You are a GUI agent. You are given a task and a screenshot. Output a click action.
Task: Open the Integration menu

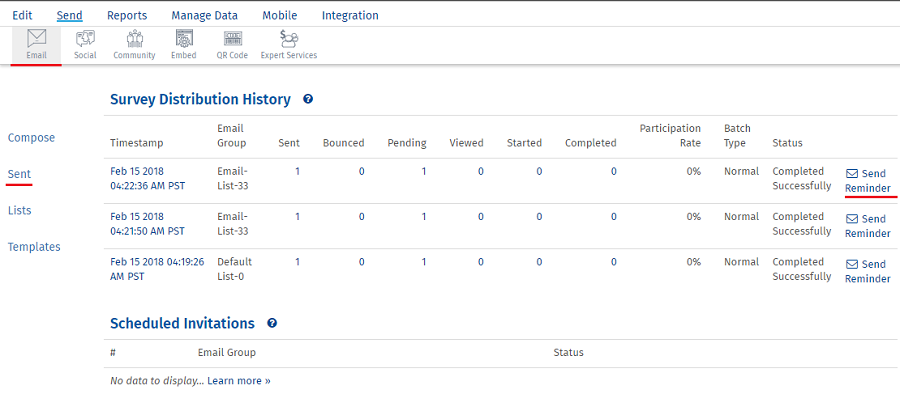350,15
